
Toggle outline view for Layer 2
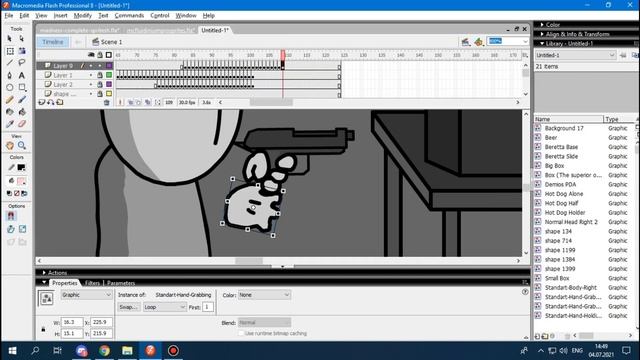click(109, 84)
